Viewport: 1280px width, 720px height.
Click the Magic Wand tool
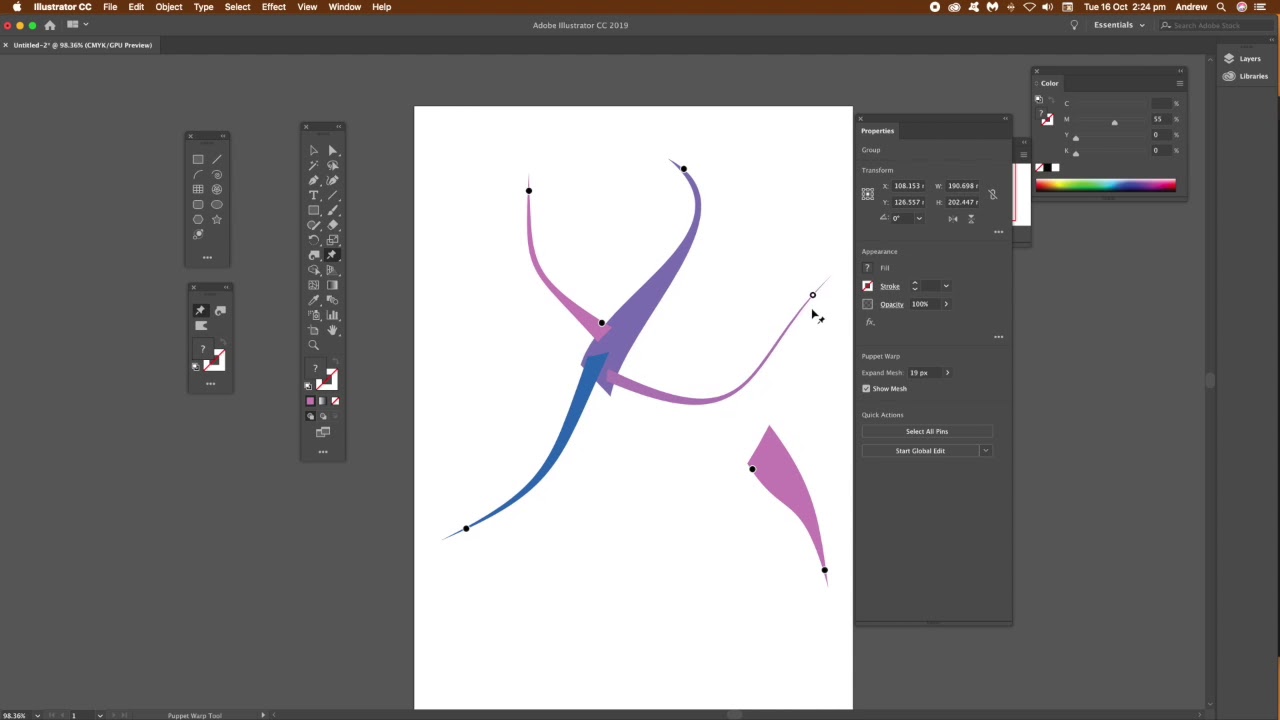pos(313,165)
